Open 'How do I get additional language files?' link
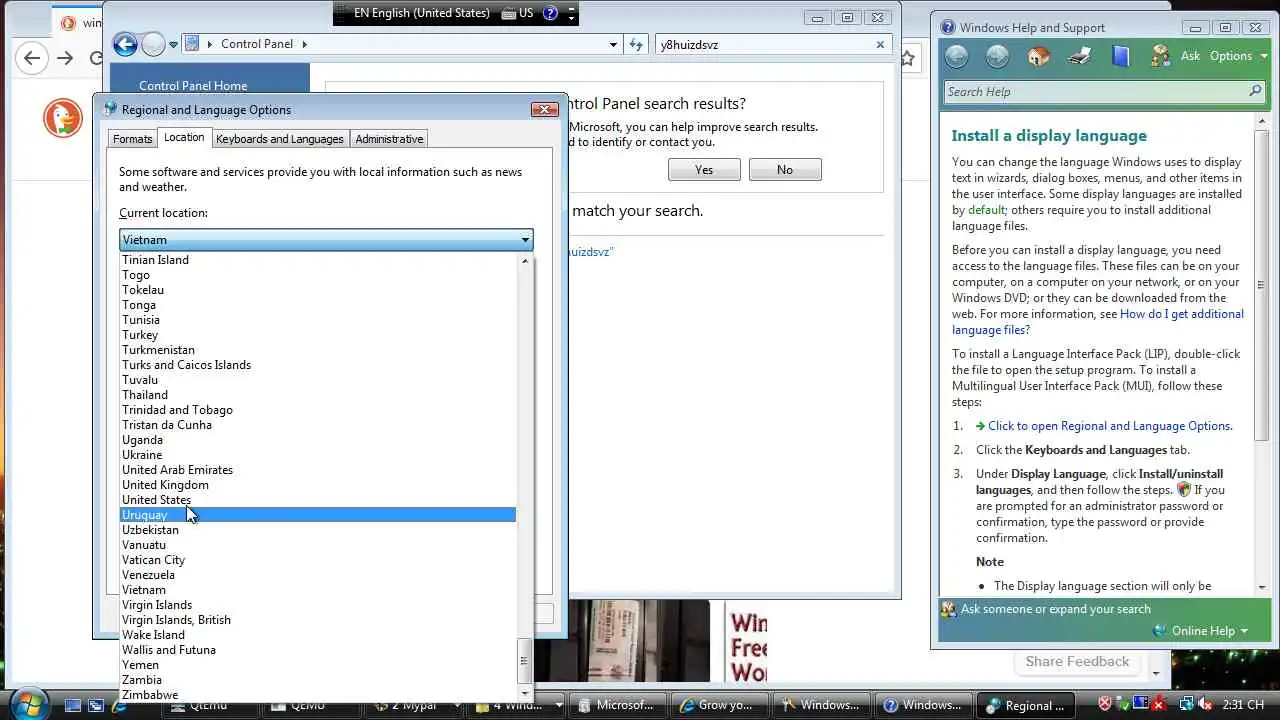The height and width of the screenshot is (720, 1280). [1098, 322]
